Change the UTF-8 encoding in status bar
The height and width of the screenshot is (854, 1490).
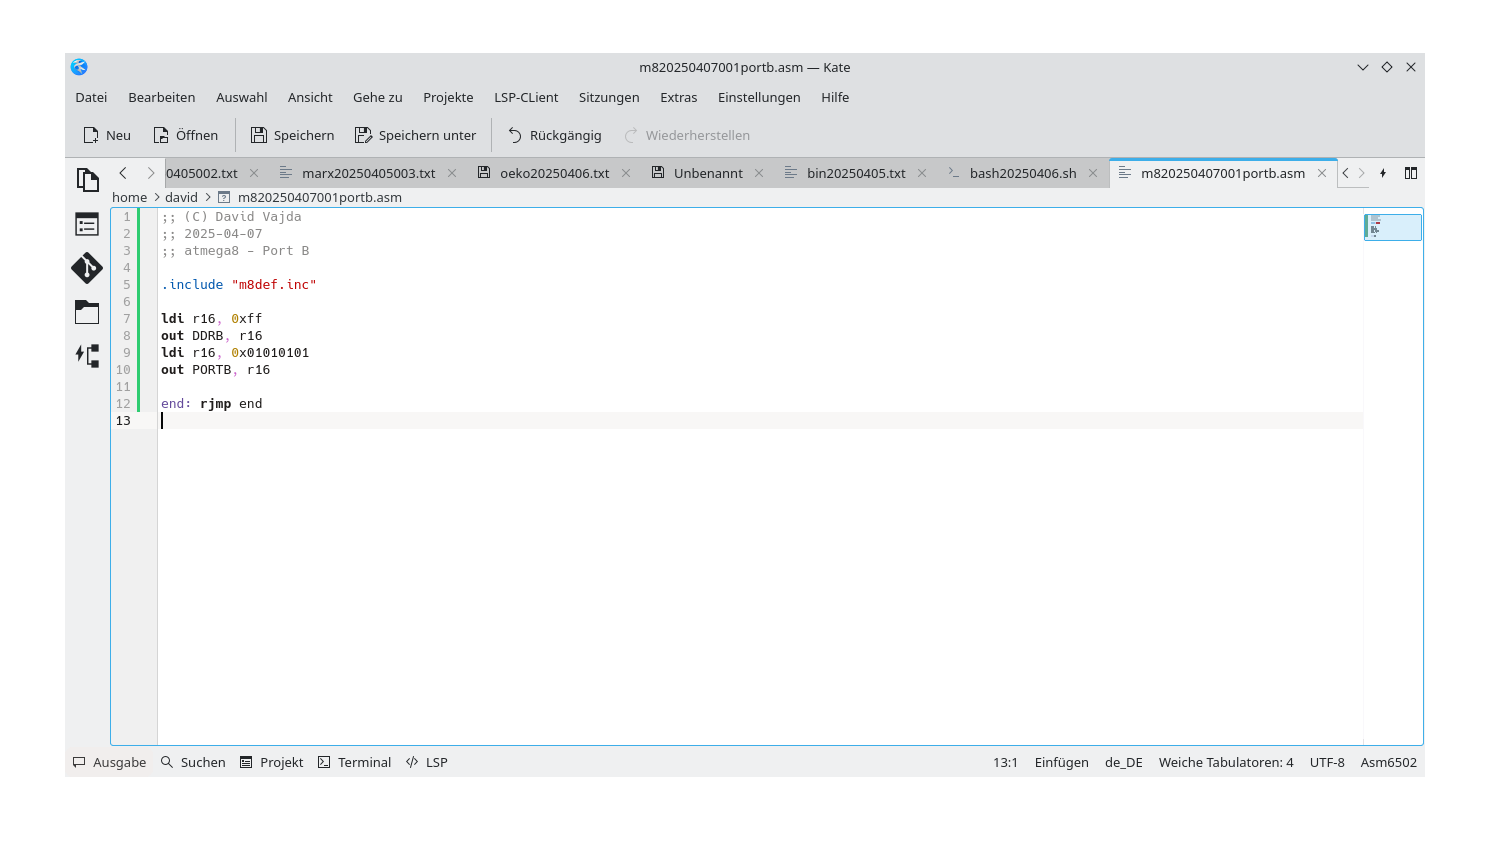[x=1327, y=762]
